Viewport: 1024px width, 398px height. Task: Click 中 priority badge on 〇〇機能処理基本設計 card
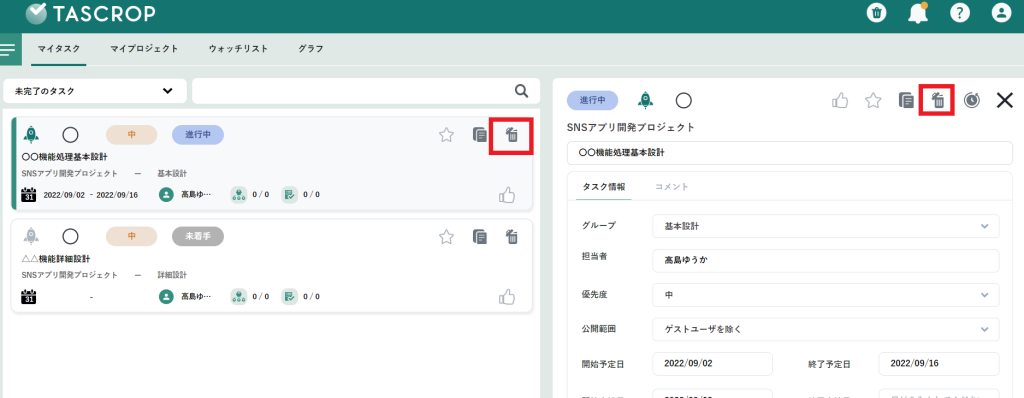pyautogui.click(x=131, y=135)
